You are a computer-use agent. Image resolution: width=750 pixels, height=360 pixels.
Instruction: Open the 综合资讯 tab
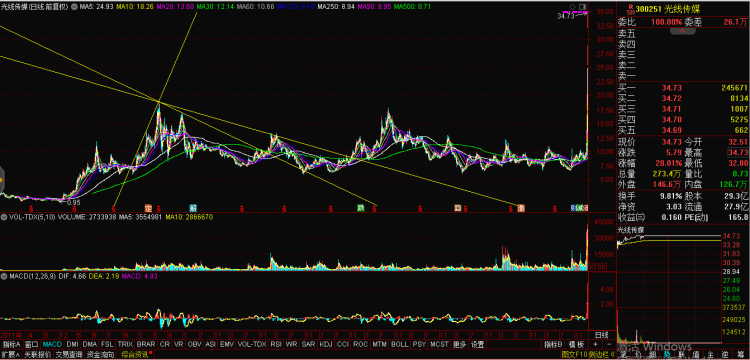[135, 355]
